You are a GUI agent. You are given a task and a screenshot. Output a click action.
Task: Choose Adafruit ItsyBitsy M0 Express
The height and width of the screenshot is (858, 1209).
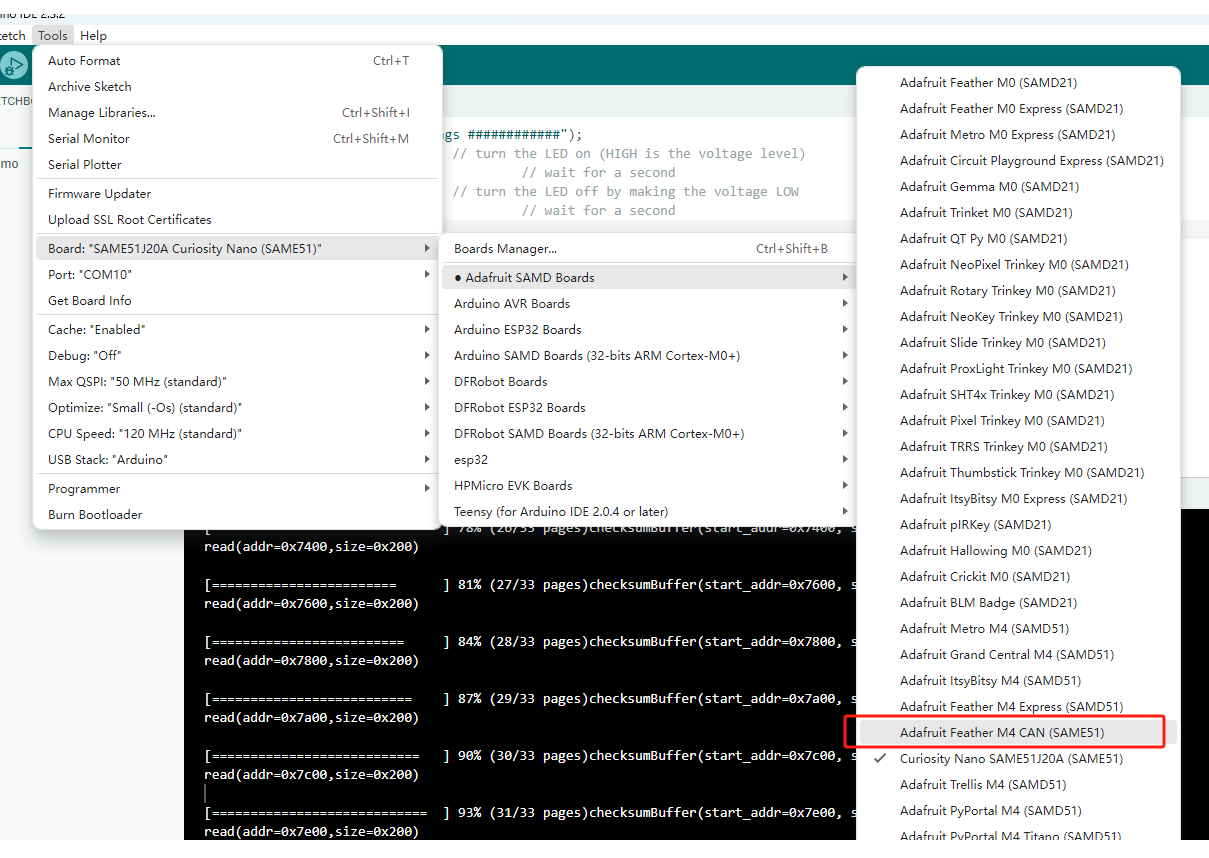(x=1018, y=499)
